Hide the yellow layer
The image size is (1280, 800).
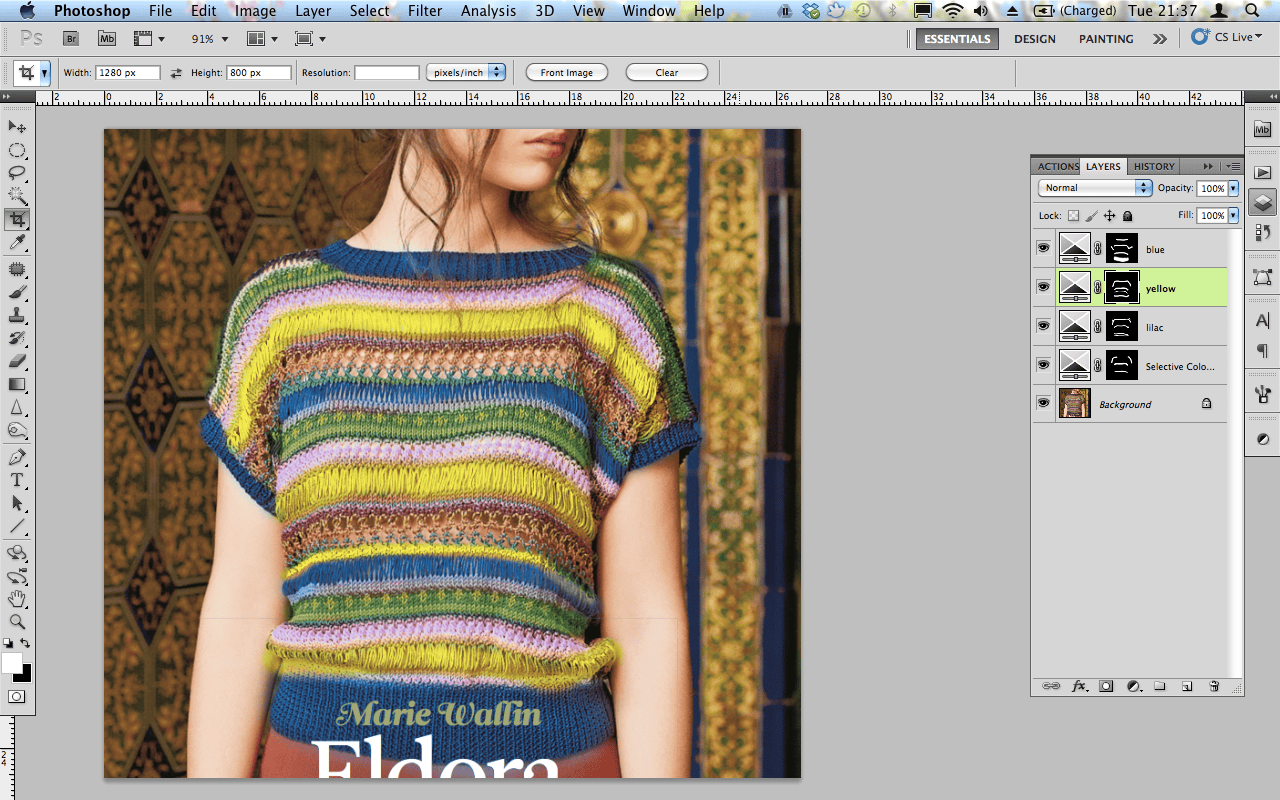click(1044, 287)
